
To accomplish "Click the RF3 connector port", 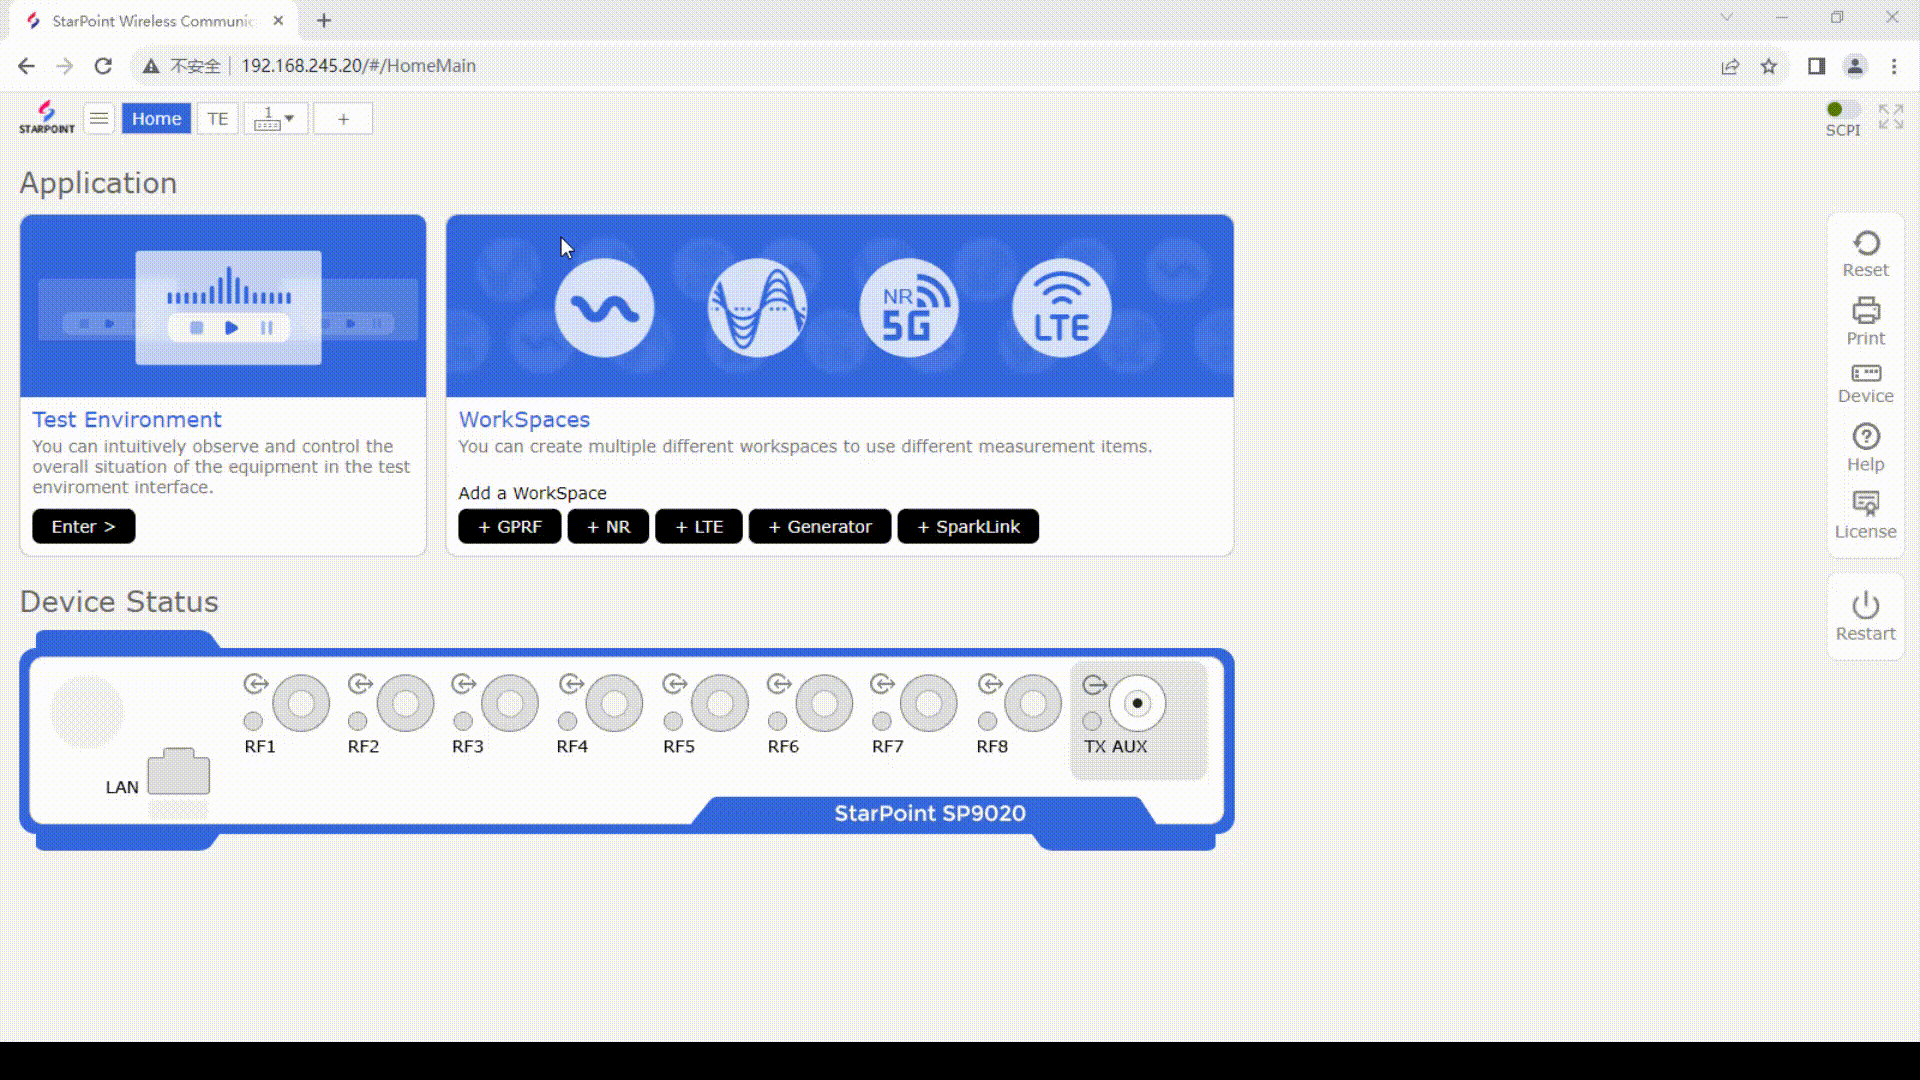I will pos(510,703).
